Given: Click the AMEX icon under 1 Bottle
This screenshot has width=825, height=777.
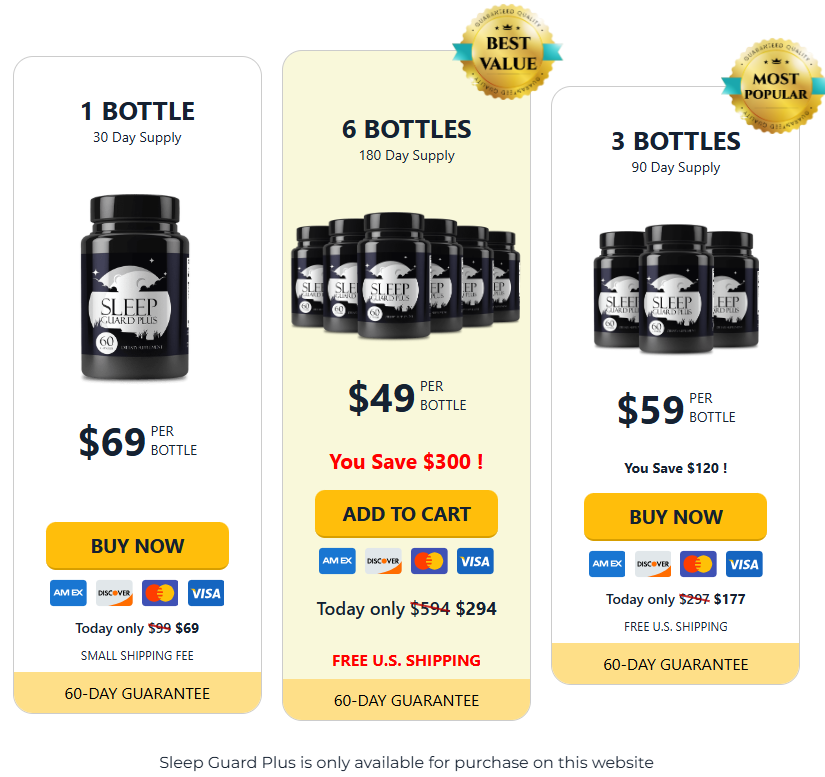Looking at the screenshot, I should tap(68, 593).
